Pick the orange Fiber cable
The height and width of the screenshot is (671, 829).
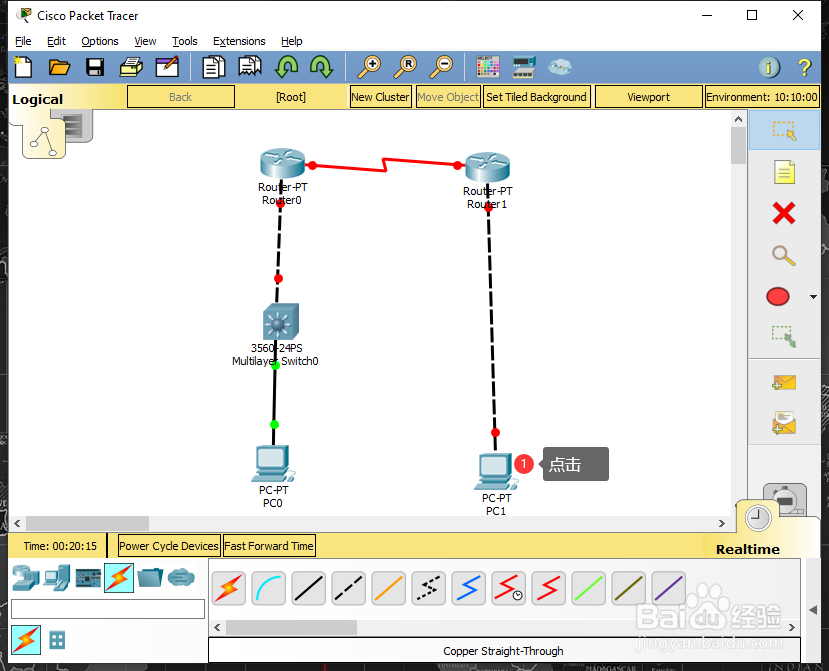(389, 588)
